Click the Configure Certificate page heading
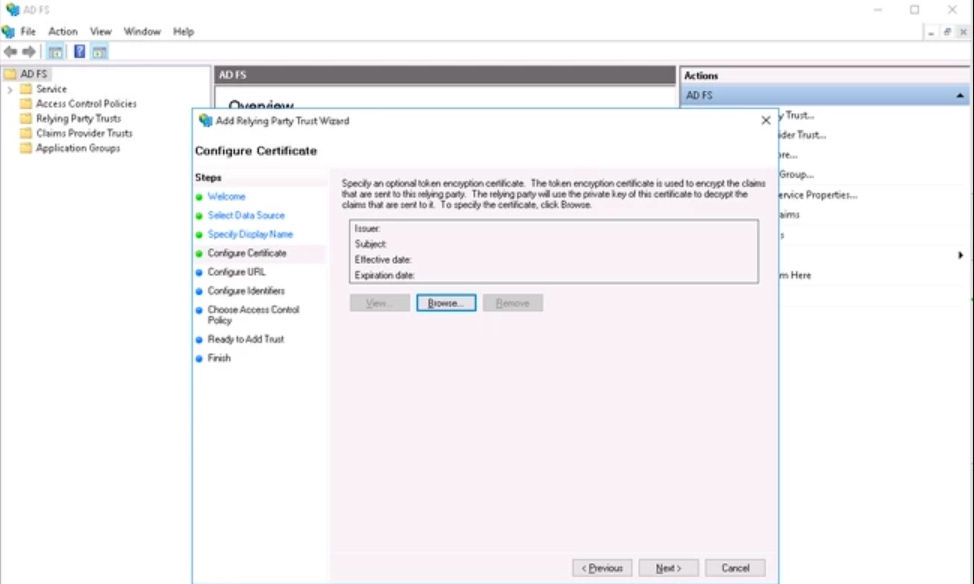This screenshot has width=974, height=584. click(x=256, y=151)
